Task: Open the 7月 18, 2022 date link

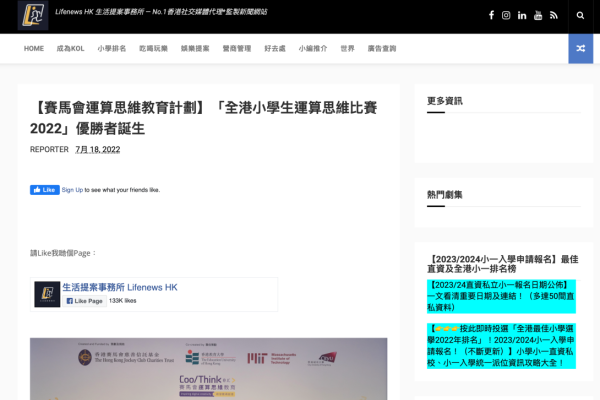Action: pyautogui.click(x=97, y=149)
